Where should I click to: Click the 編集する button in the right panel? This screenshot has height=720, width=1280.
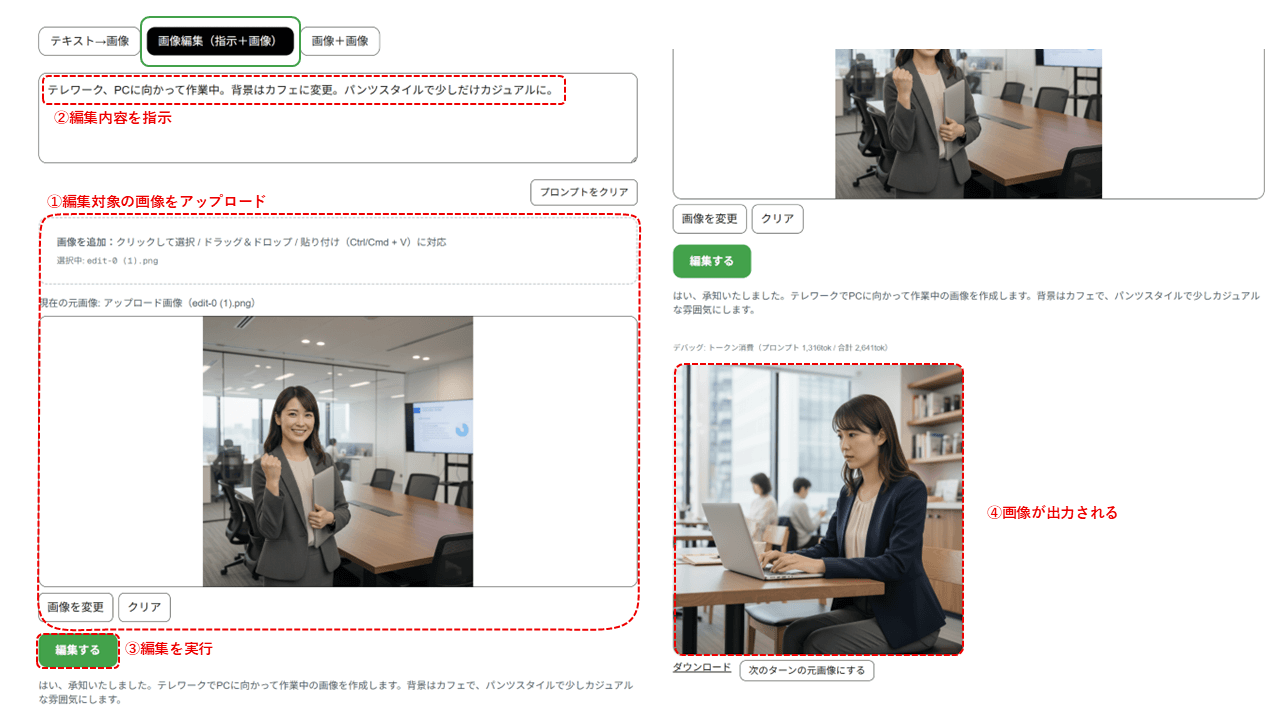click(x=711, y=259)
